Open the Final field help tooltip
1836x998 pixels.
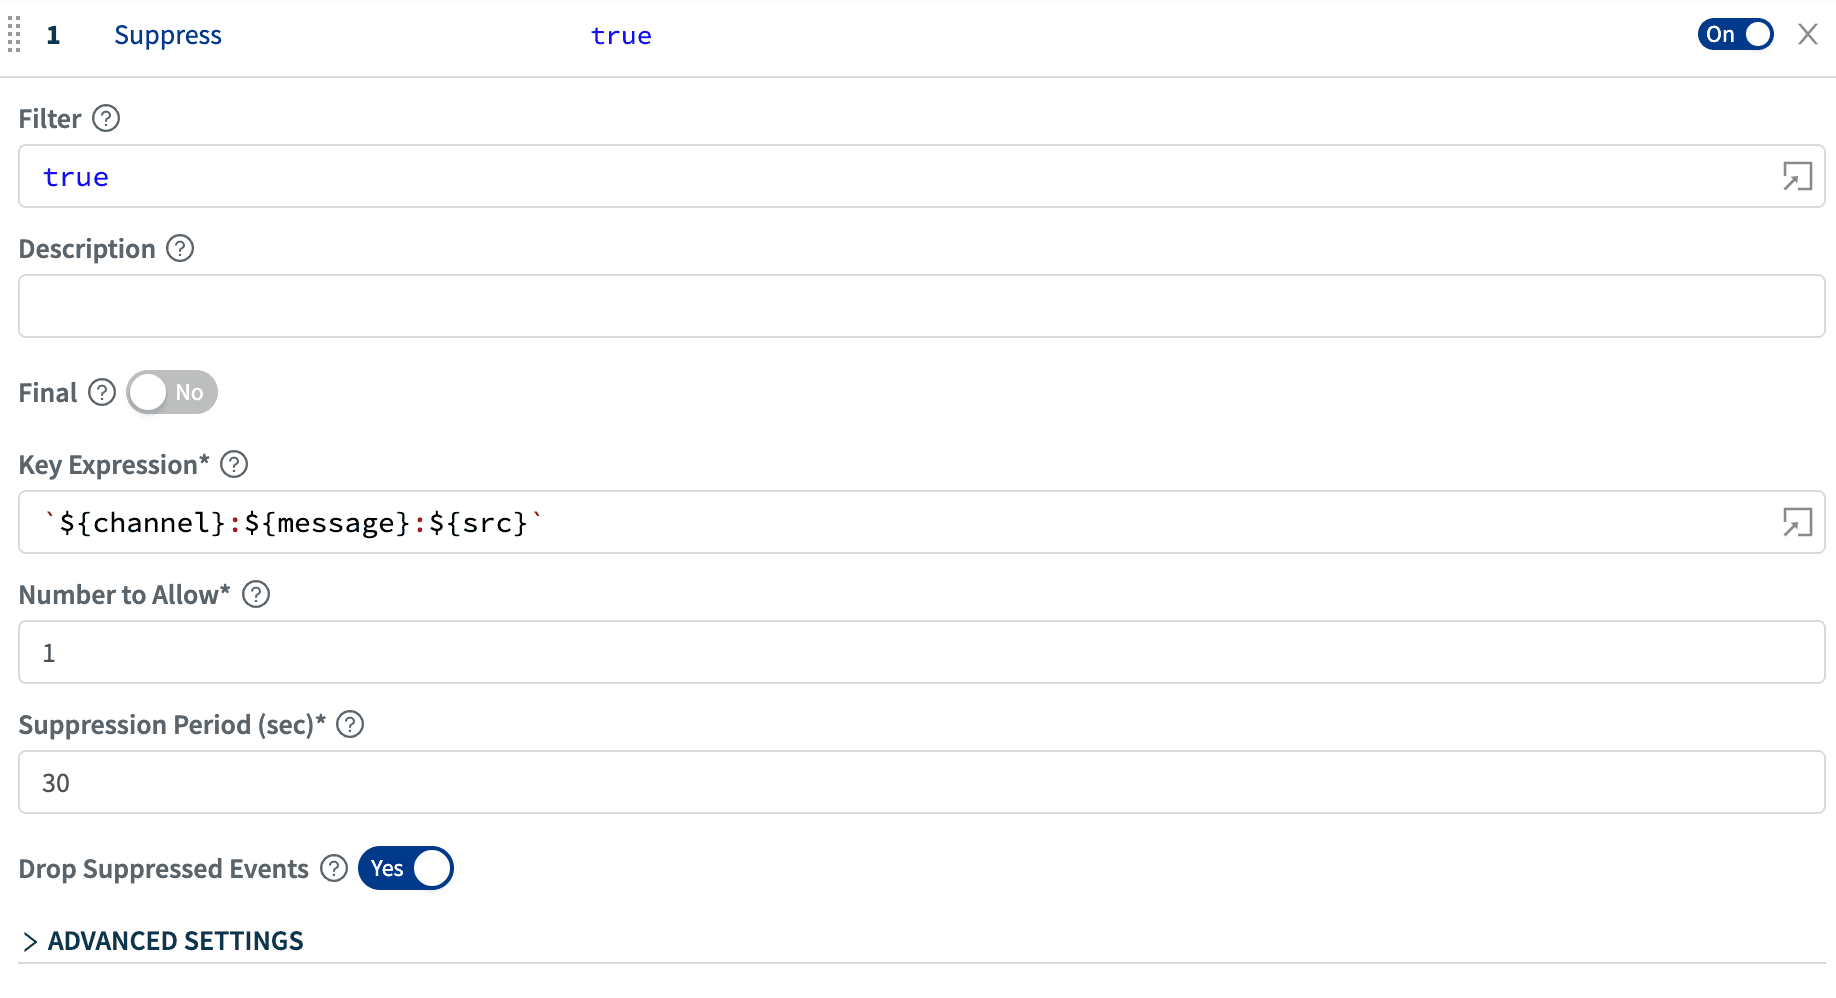coord(101,392)
